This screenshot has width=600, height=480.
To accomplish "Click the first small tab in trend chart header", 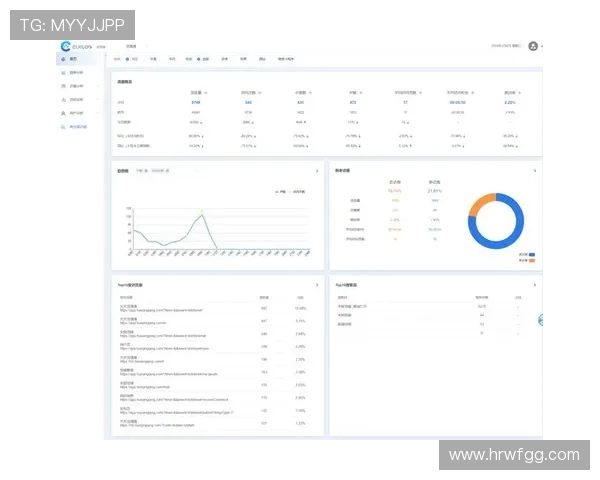I will coord(141,171).
